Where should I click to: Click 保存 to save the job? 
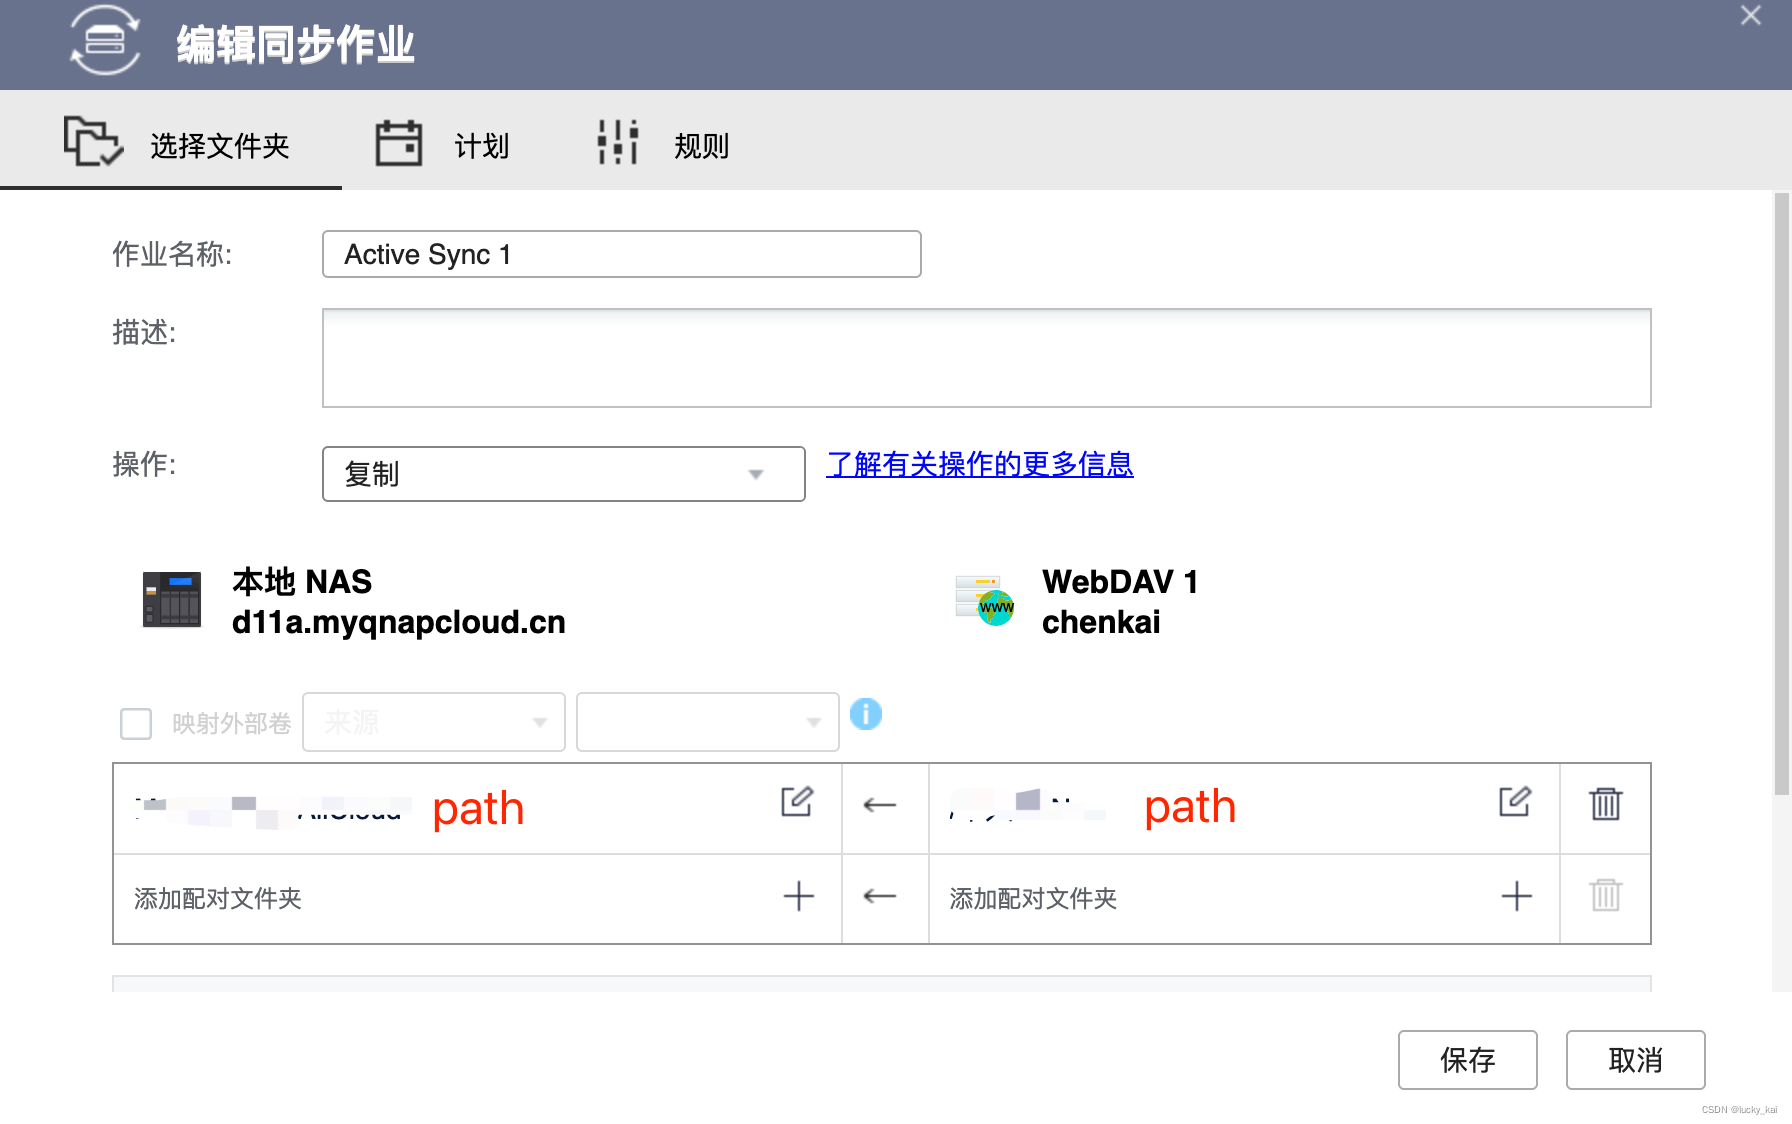(1467, 1060)
